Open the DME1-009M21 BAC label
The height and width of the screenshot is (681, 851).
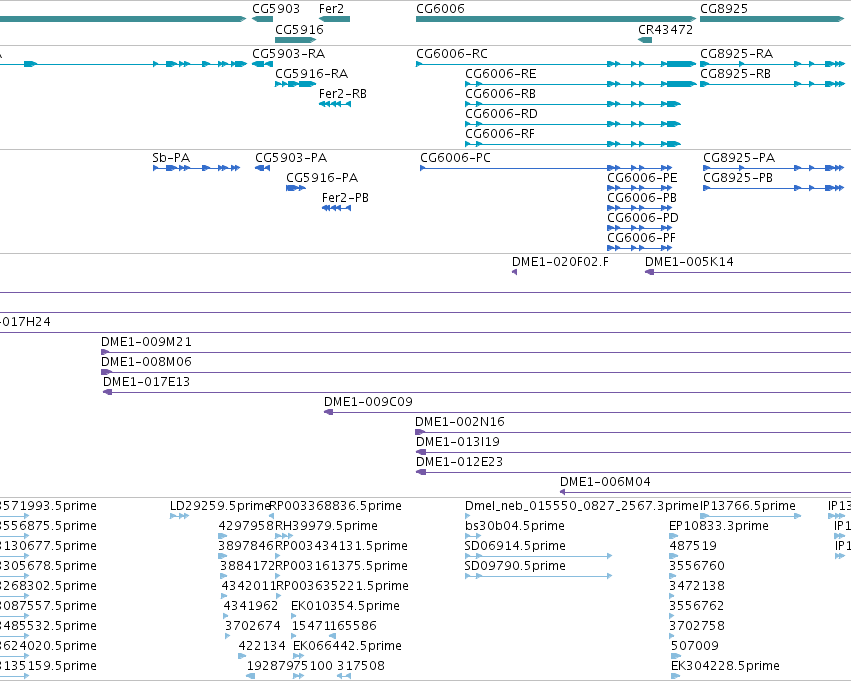pos(146,342)
